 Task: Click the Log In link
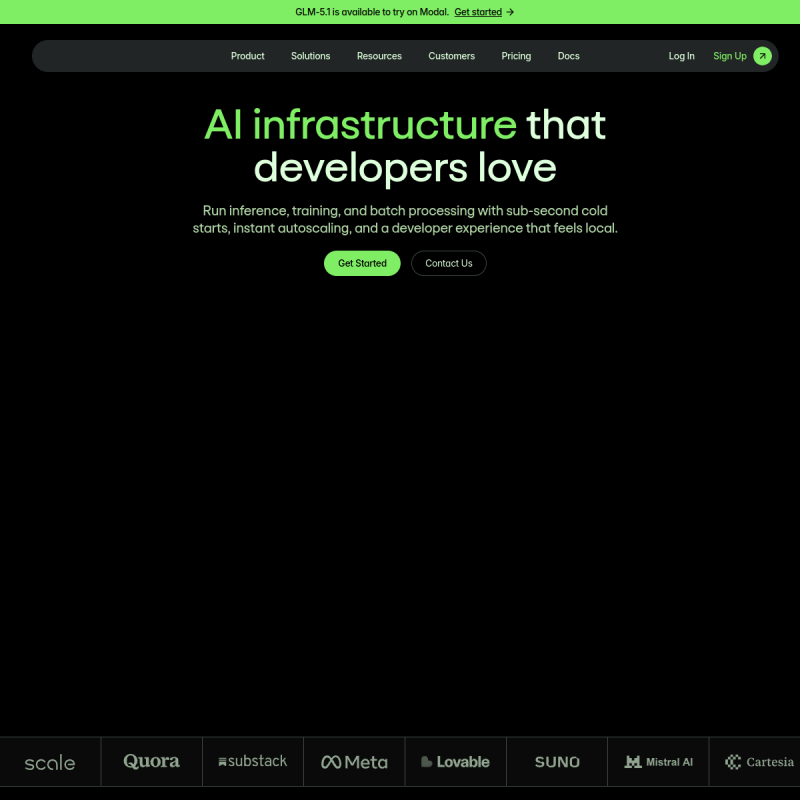[682, 56]
